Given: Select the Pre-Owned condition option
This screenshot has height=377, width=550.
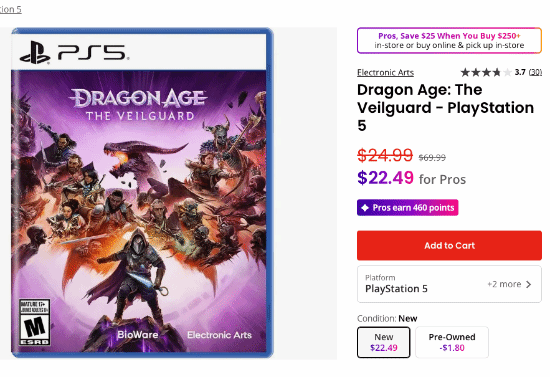Looking at the screenshot, I should click(x=452, y=342).
